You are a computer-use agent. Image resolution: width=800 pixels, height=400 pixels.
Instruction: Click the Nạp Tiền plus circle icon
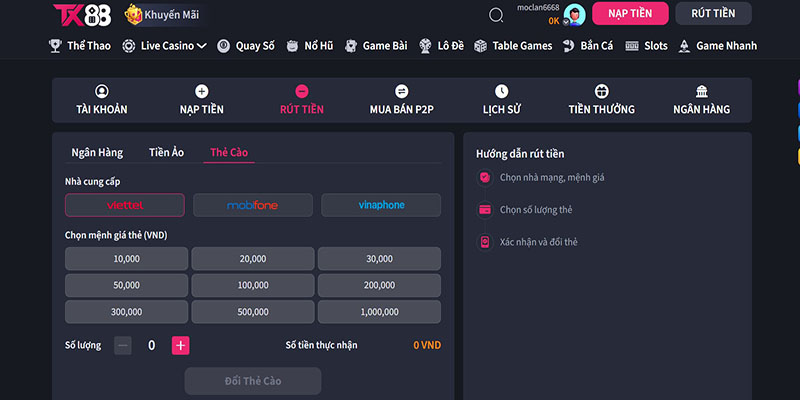[202, 91]
